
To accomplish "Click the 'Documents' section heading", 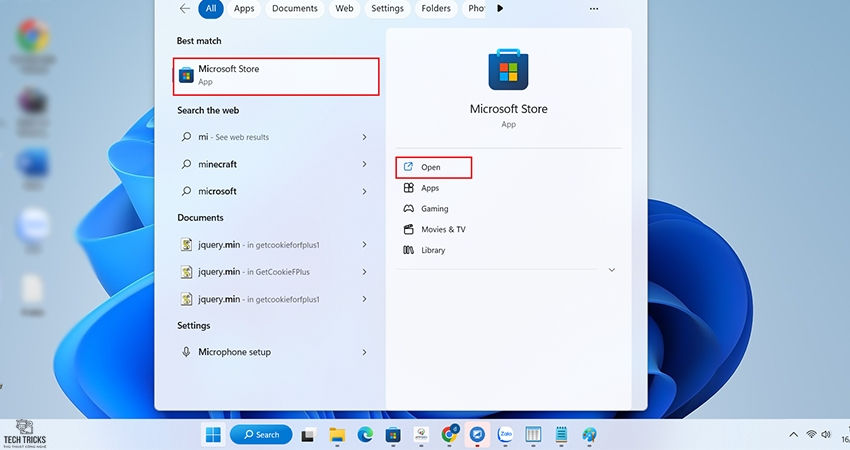I will 200,217.
